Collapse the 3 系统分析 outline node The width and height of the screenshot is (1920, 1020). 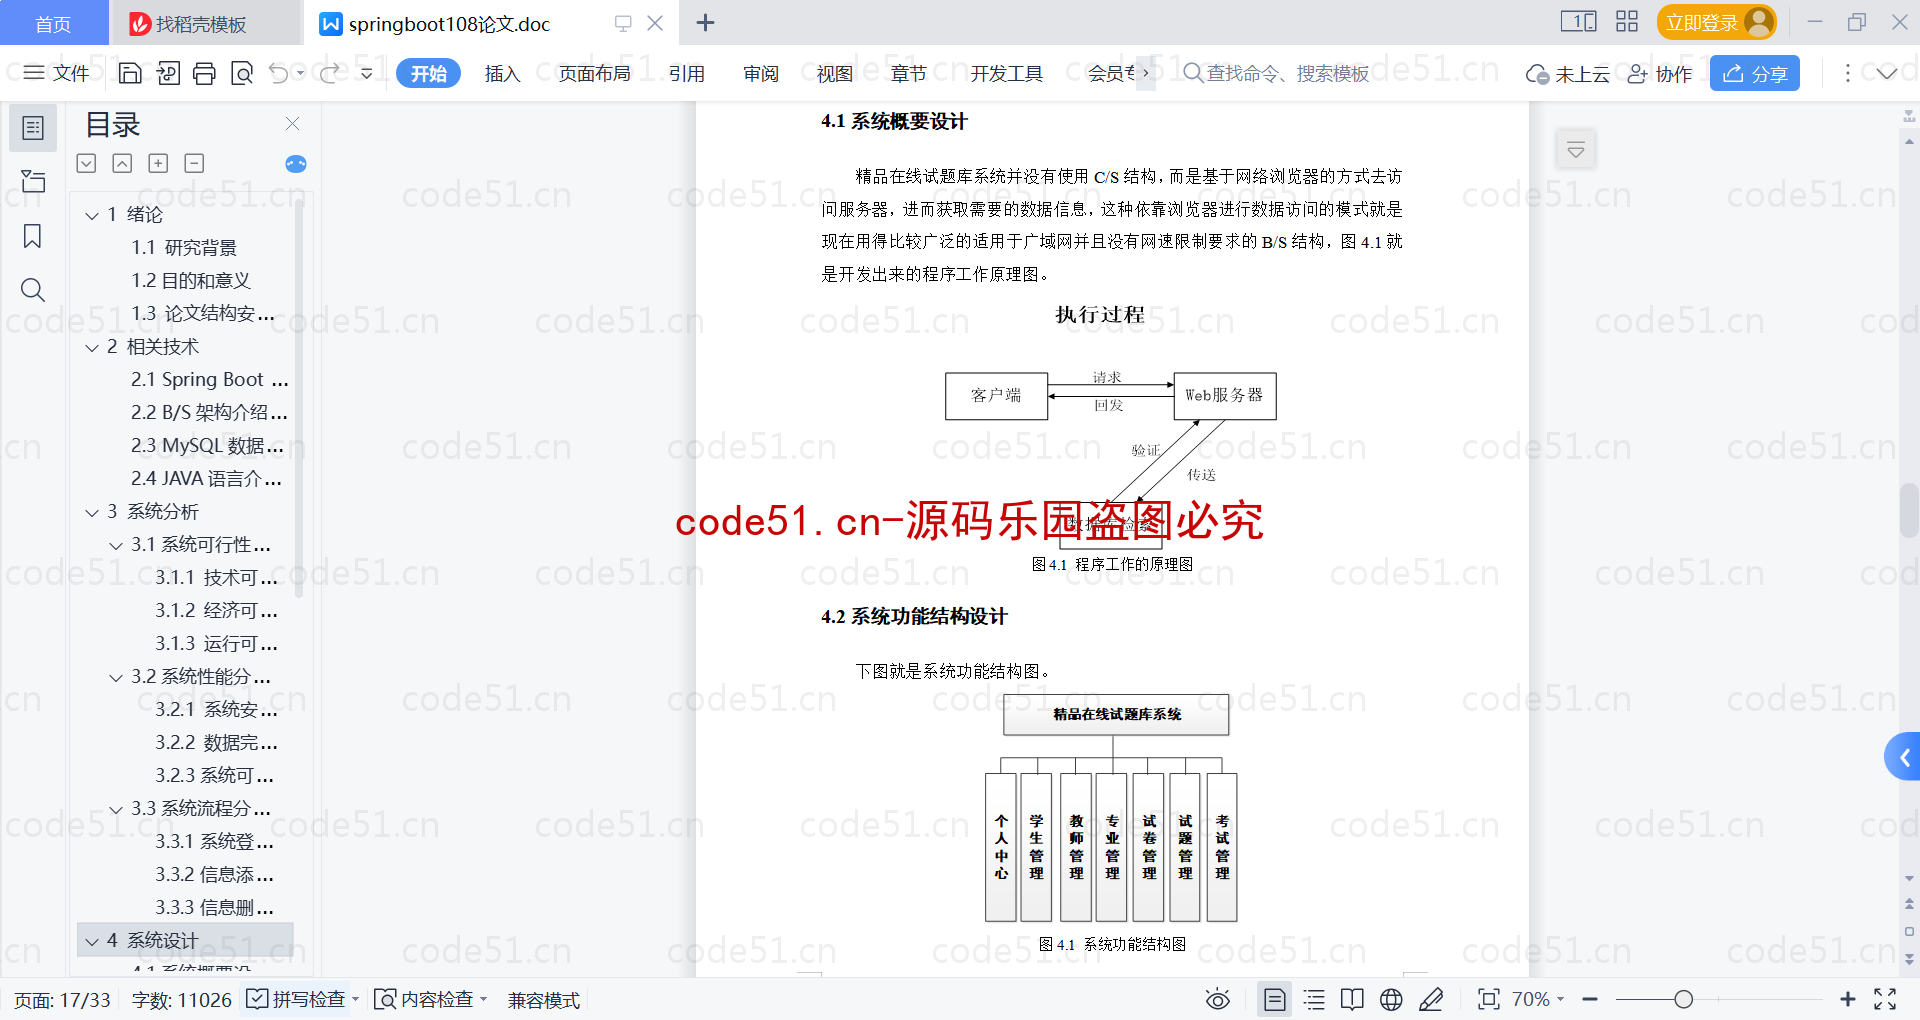[x=92, y=512]
